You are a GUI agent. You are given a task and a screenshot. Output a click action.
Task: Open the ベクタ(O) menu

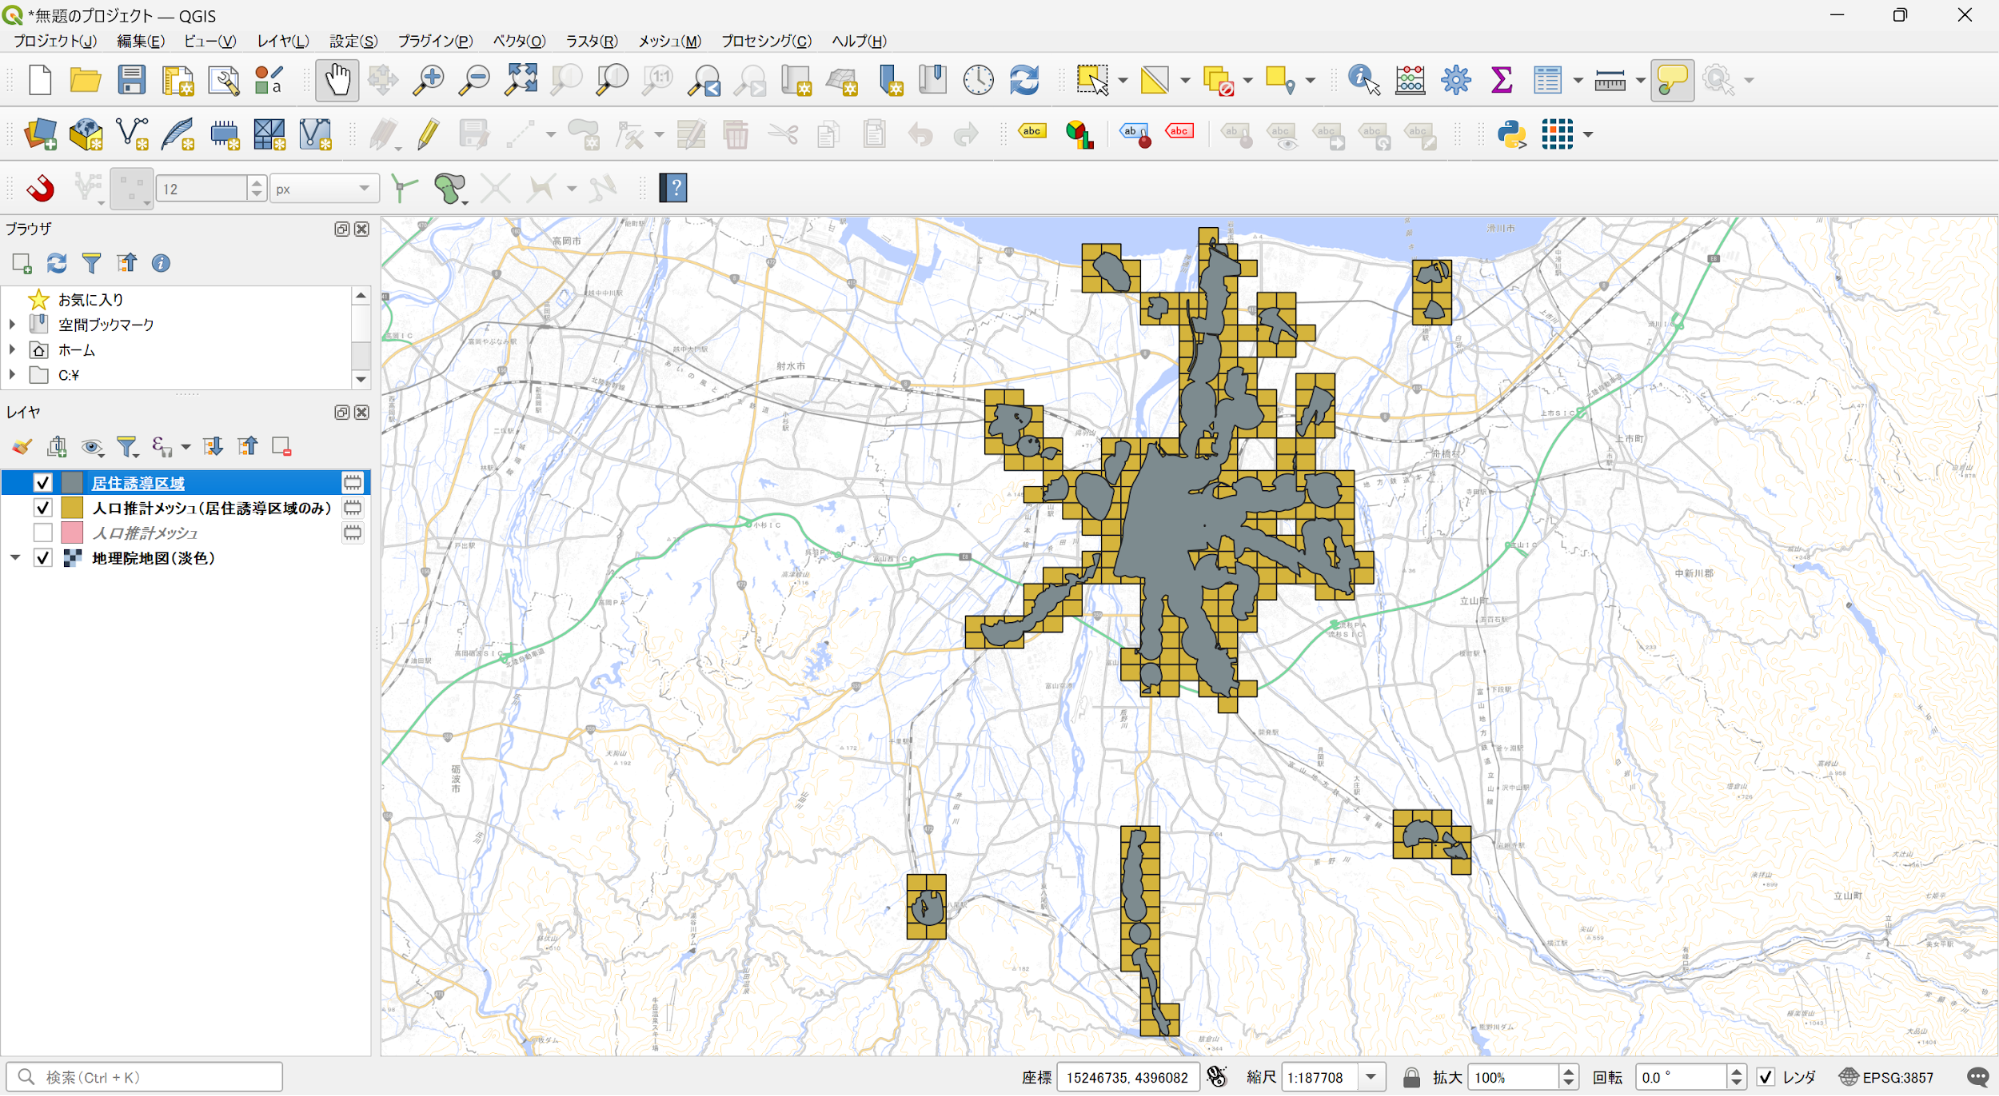pos(518,41)
